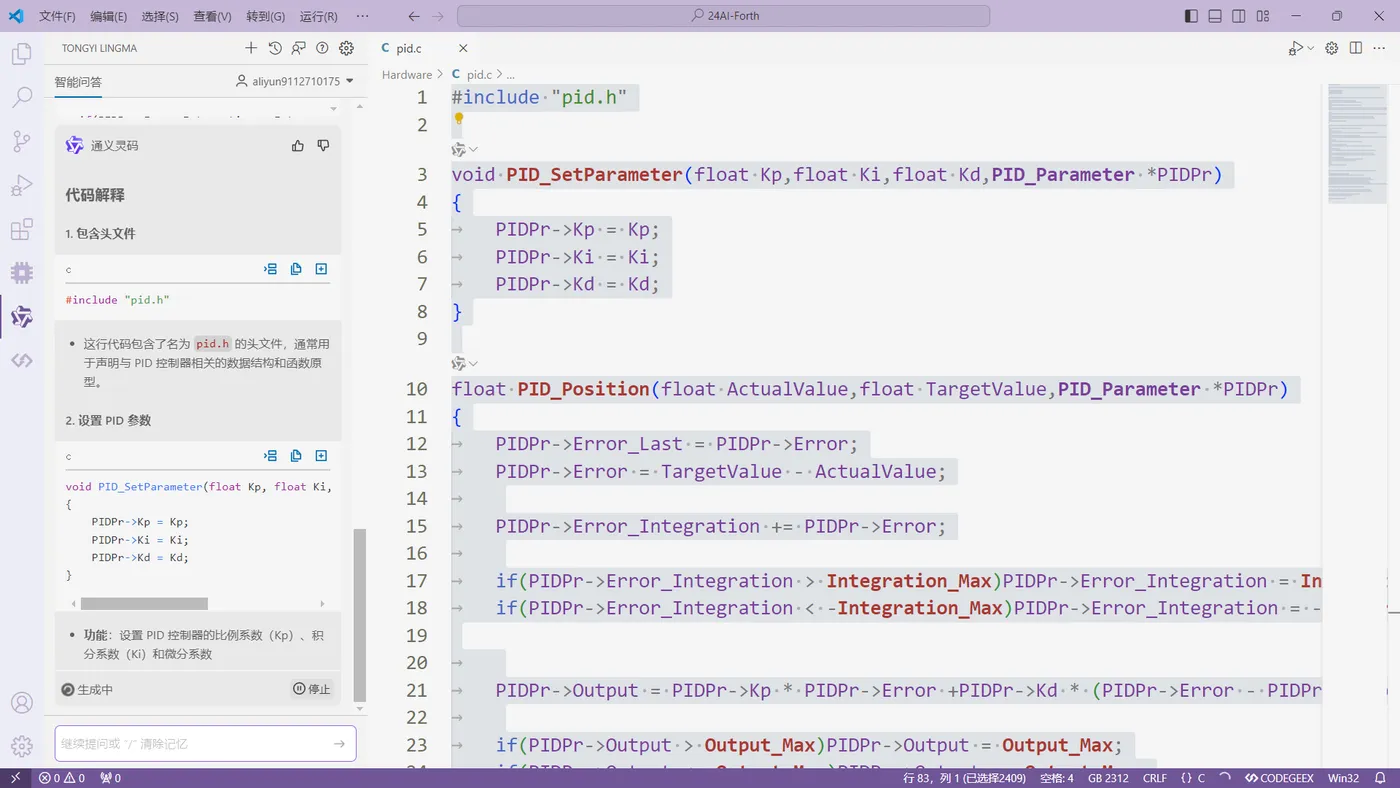Create new file from #include snippet

321,269
